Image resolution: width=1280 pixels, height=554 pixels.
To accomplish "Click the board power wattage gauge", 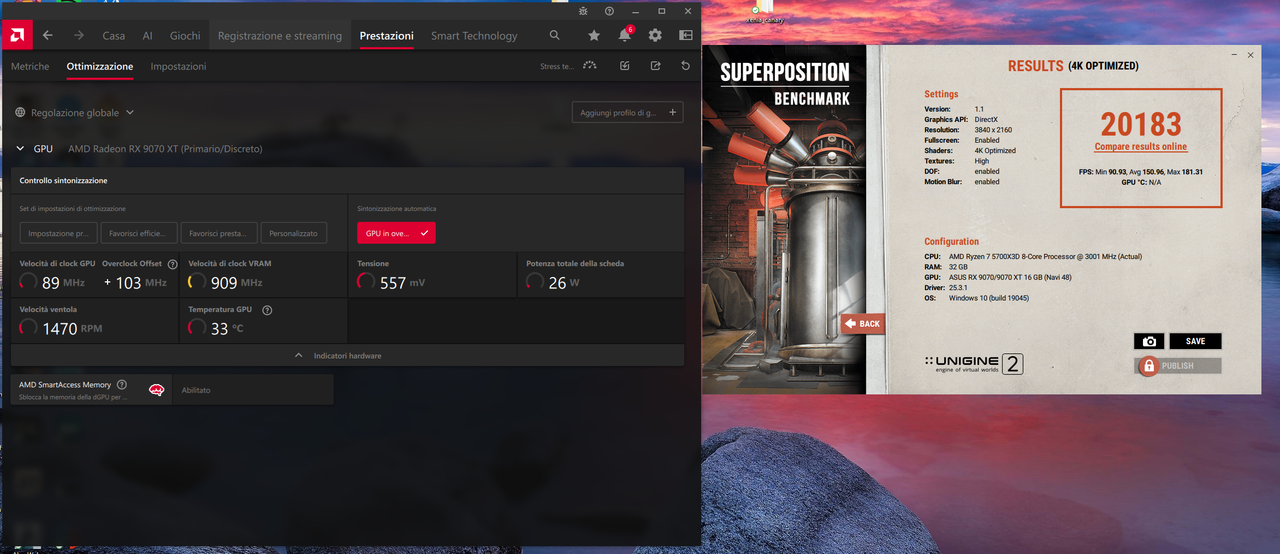I will click(x=536, y=282).
